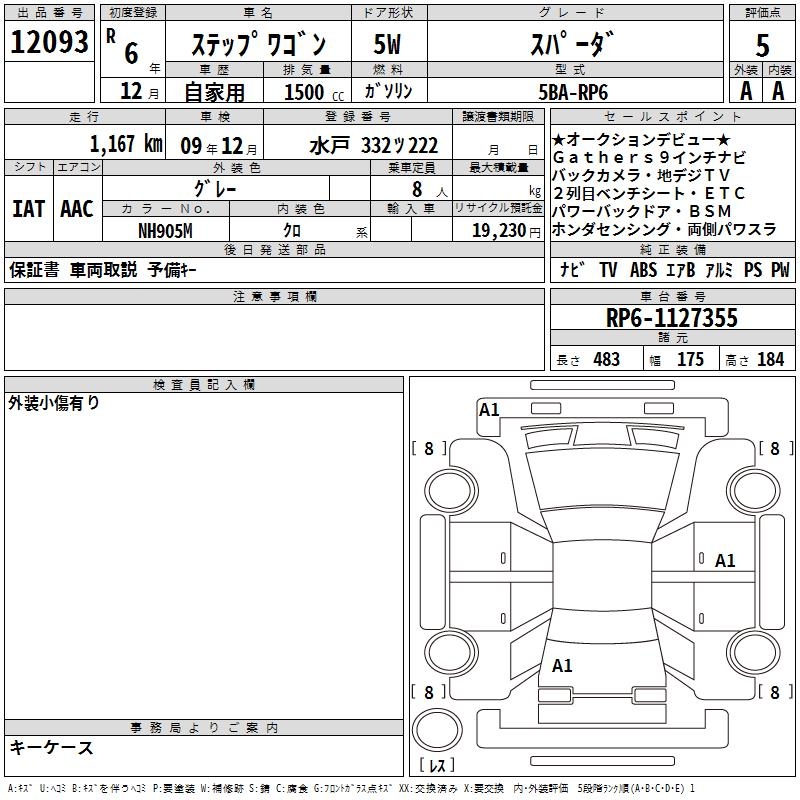800x800 pixels.
Task: Click the 車両取説 item
Action: (104, 270)
